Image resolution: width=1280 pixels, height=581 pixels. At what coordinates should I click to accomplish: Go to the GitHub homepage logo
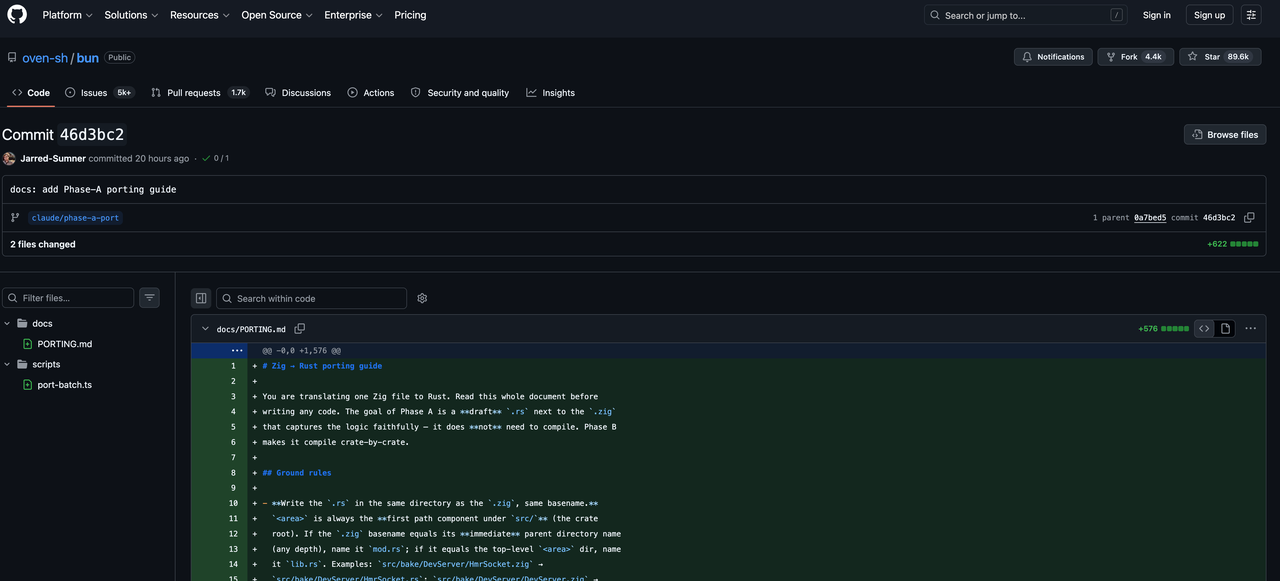click(x=17, y=15)
